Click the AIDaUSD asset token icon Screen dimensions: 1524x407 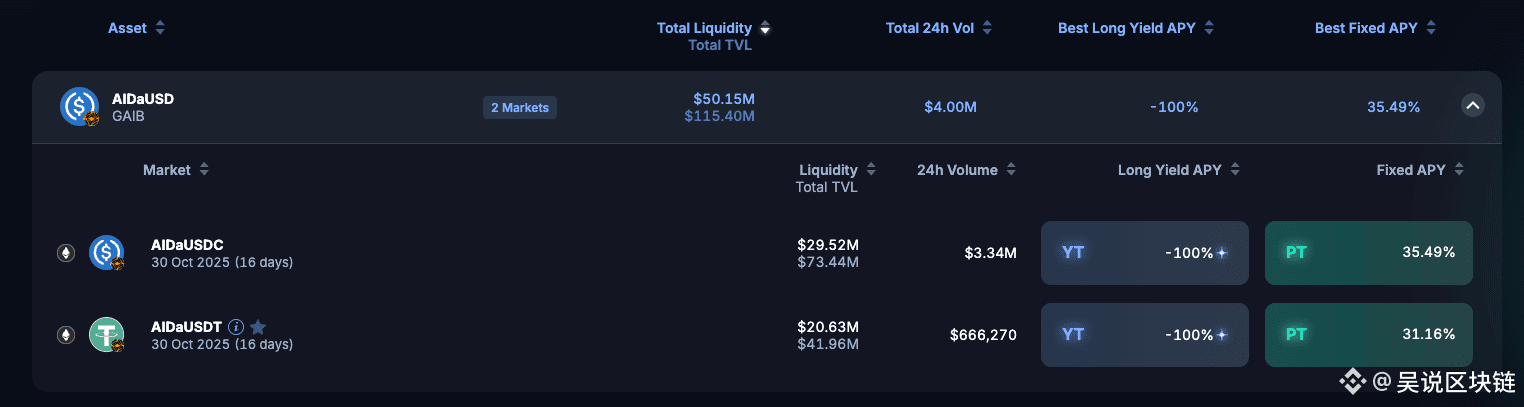click(79, 106)
